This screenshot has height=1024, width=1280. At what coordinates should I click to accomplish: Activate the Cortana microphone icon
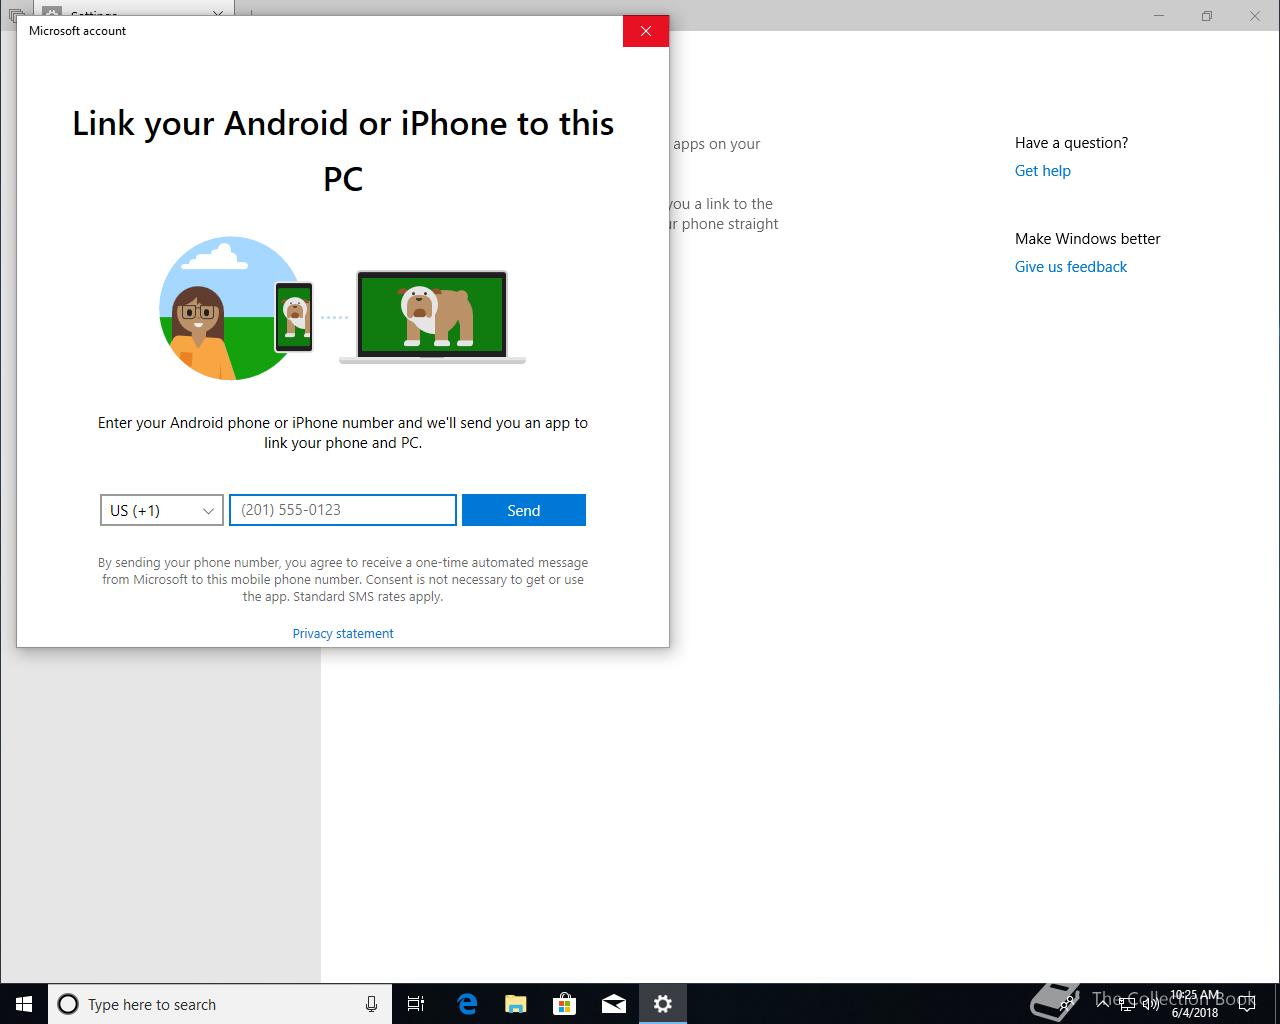coord(371,1004)
